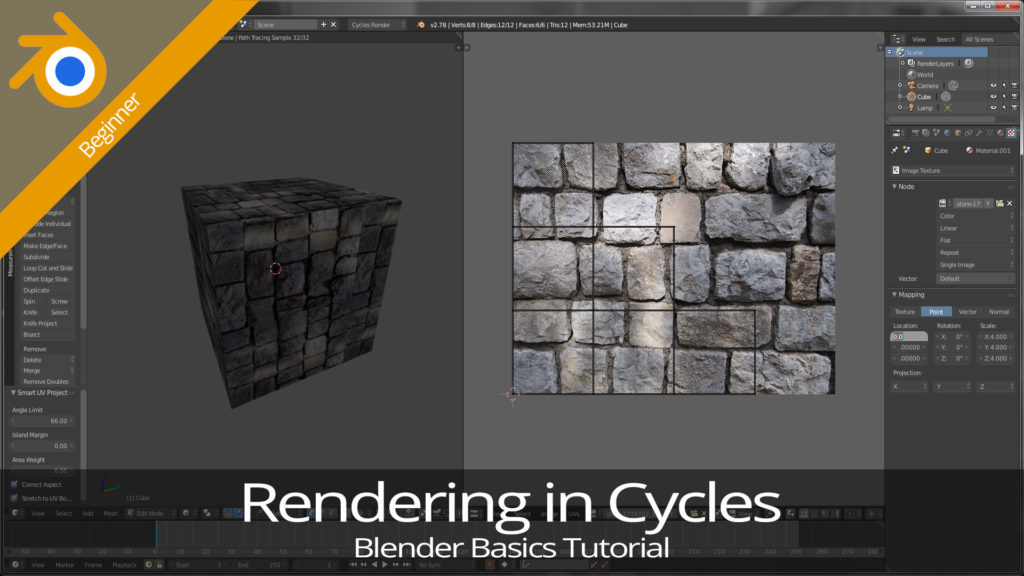This screenshot has height=576, width=1024.
Task: Click the Cube mesh icon in the outliner
Action: coord(911,97)
